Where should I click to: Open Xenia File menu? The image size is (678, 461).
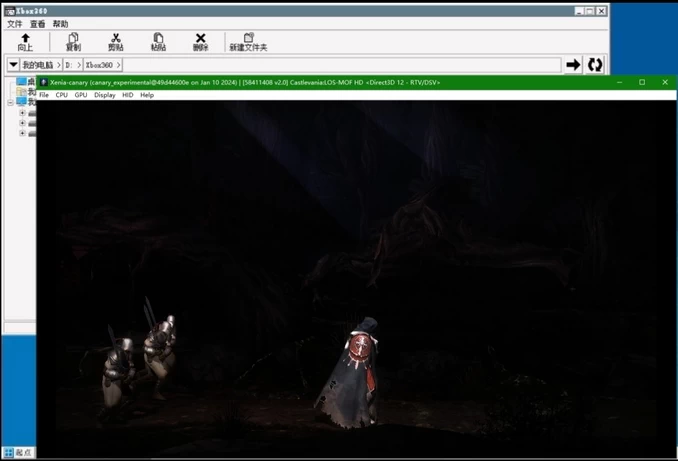[44, 95]
